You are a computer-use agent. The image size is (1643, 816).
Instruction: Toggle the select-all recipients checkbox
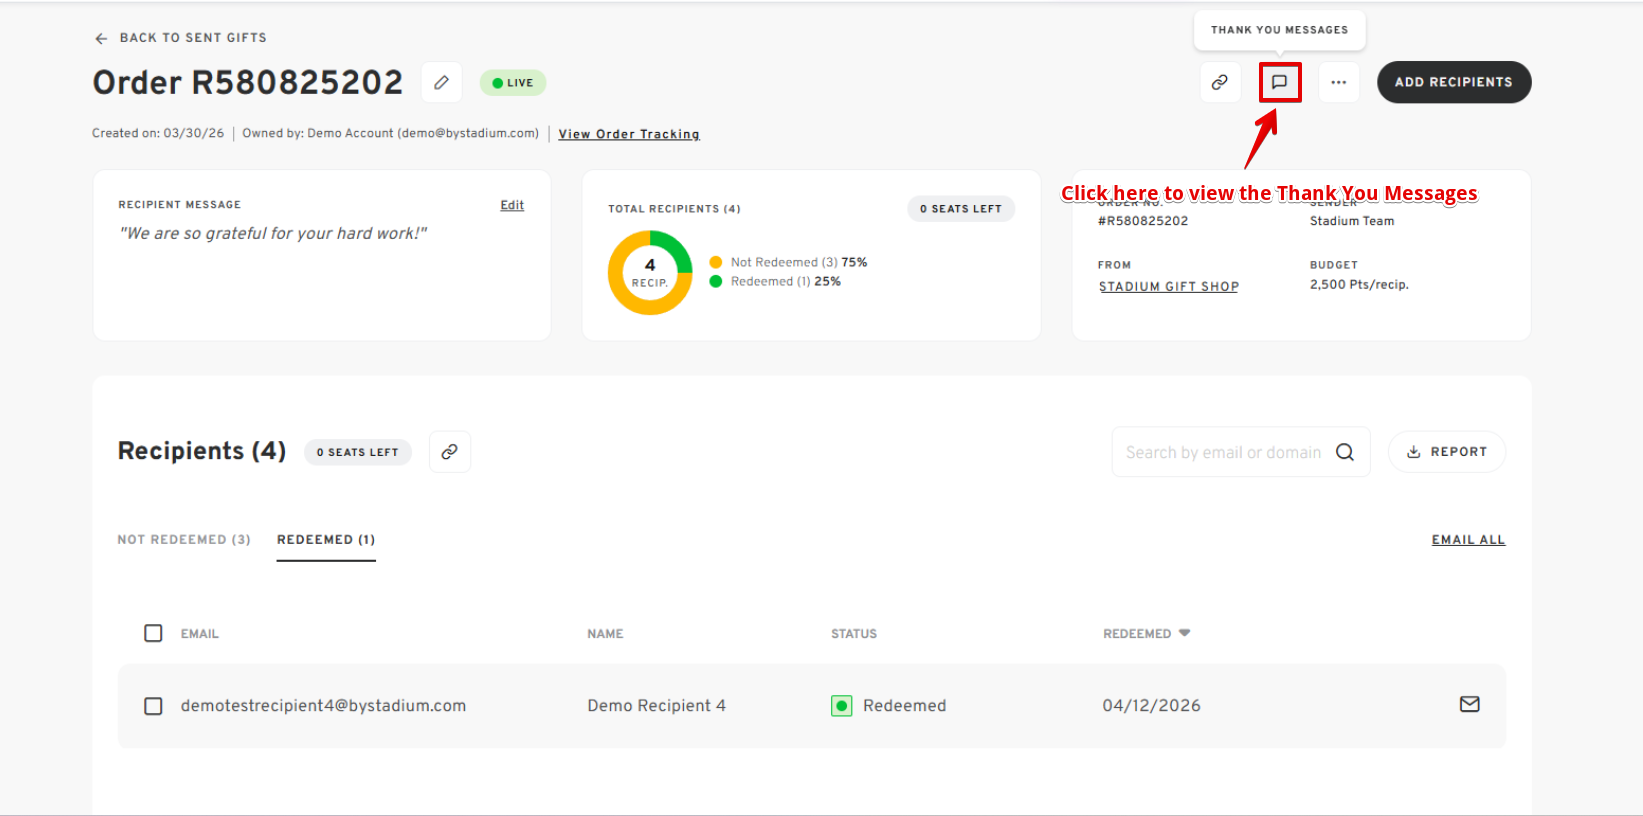tap(153, 633)
